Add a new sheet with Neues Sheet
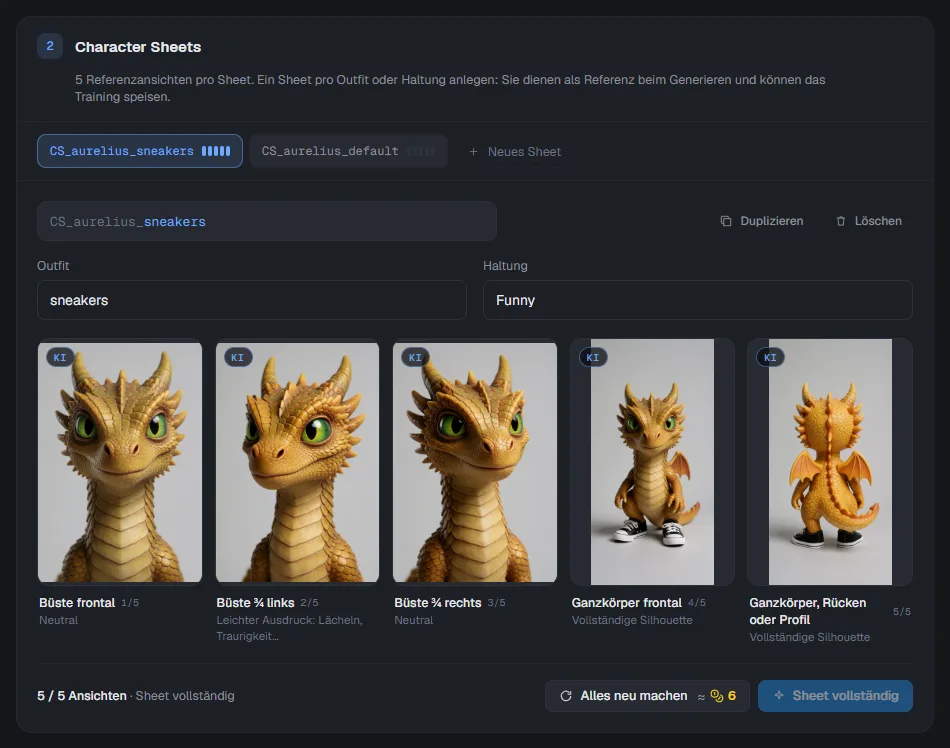The height and width of the screenshot is (748, 950). pyautogui.click(x=515, y=151)
